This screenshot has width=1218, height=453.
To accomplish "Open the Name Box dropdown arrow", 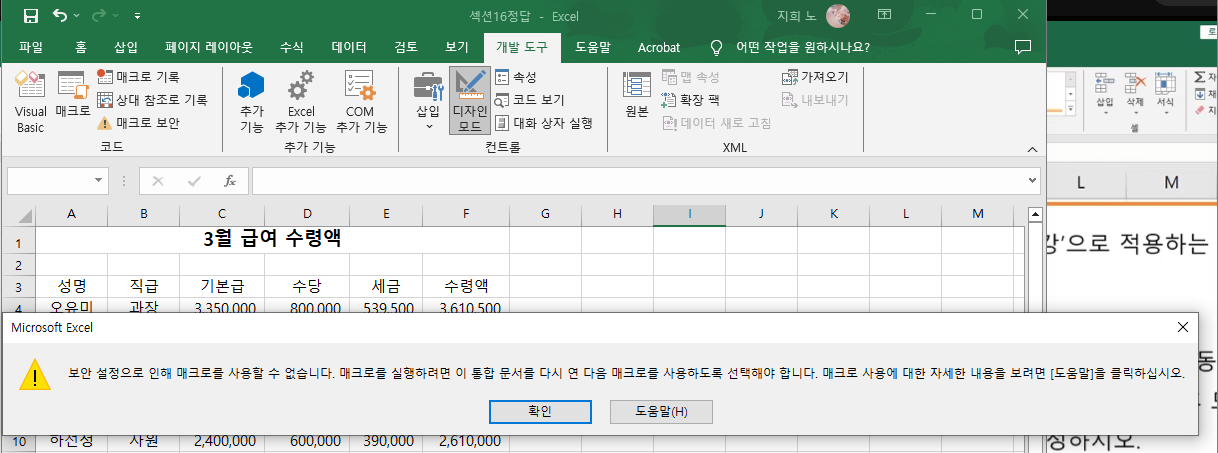I will (x=99, y=181).
